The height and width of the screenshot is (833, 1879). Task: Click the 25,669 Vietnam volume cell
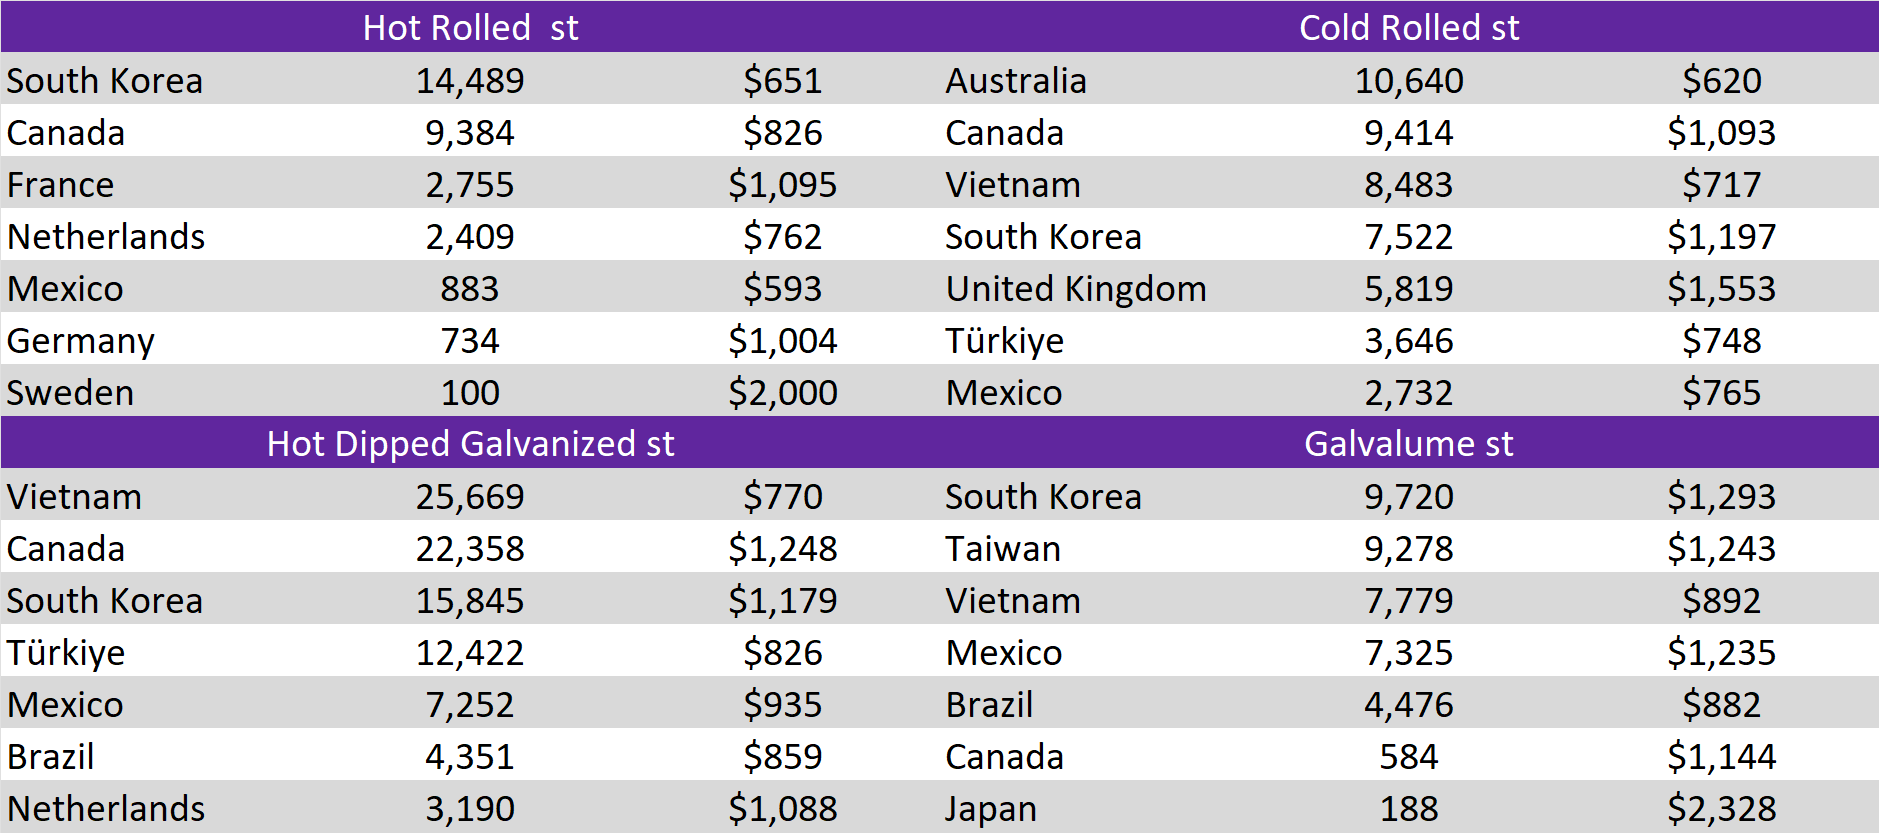(470, 496)
